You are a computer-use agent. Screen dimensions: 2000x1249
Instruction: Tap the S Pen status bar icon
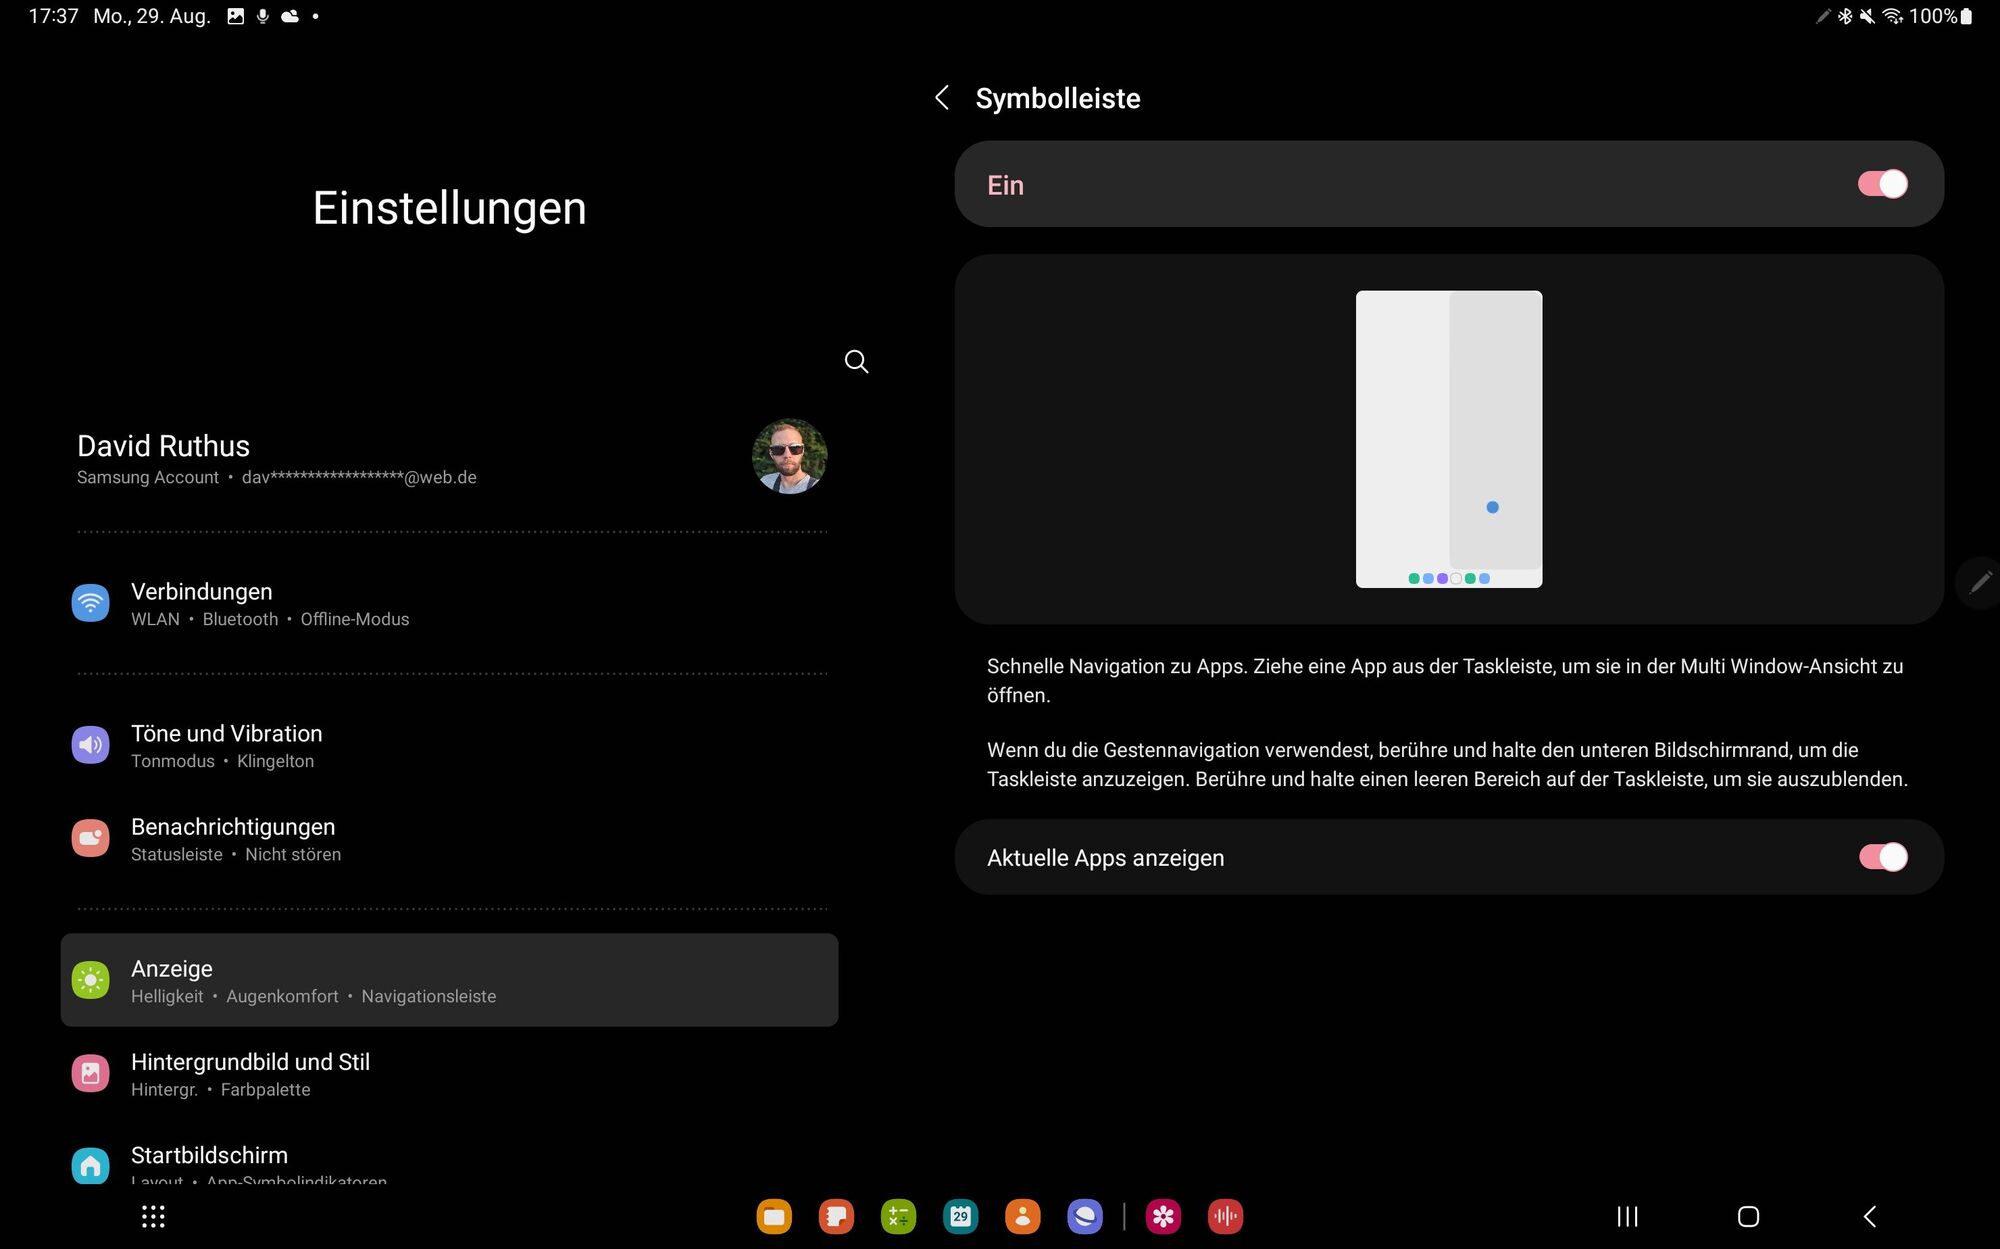tap(1823, 16)
